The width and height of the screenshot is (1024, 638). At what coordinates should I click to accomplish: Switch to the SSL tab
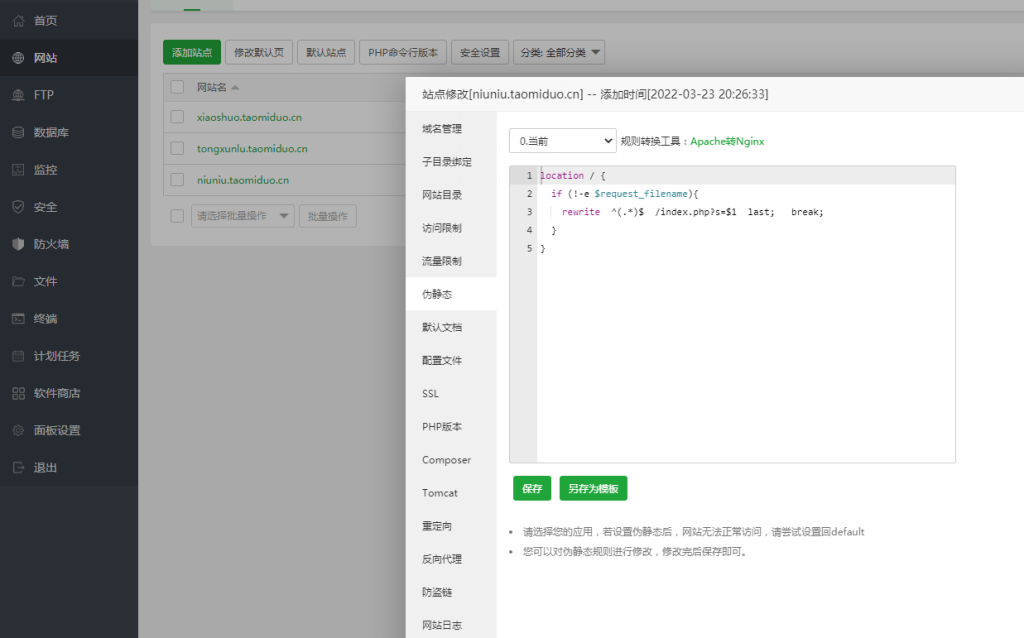(x=430, y=394)
